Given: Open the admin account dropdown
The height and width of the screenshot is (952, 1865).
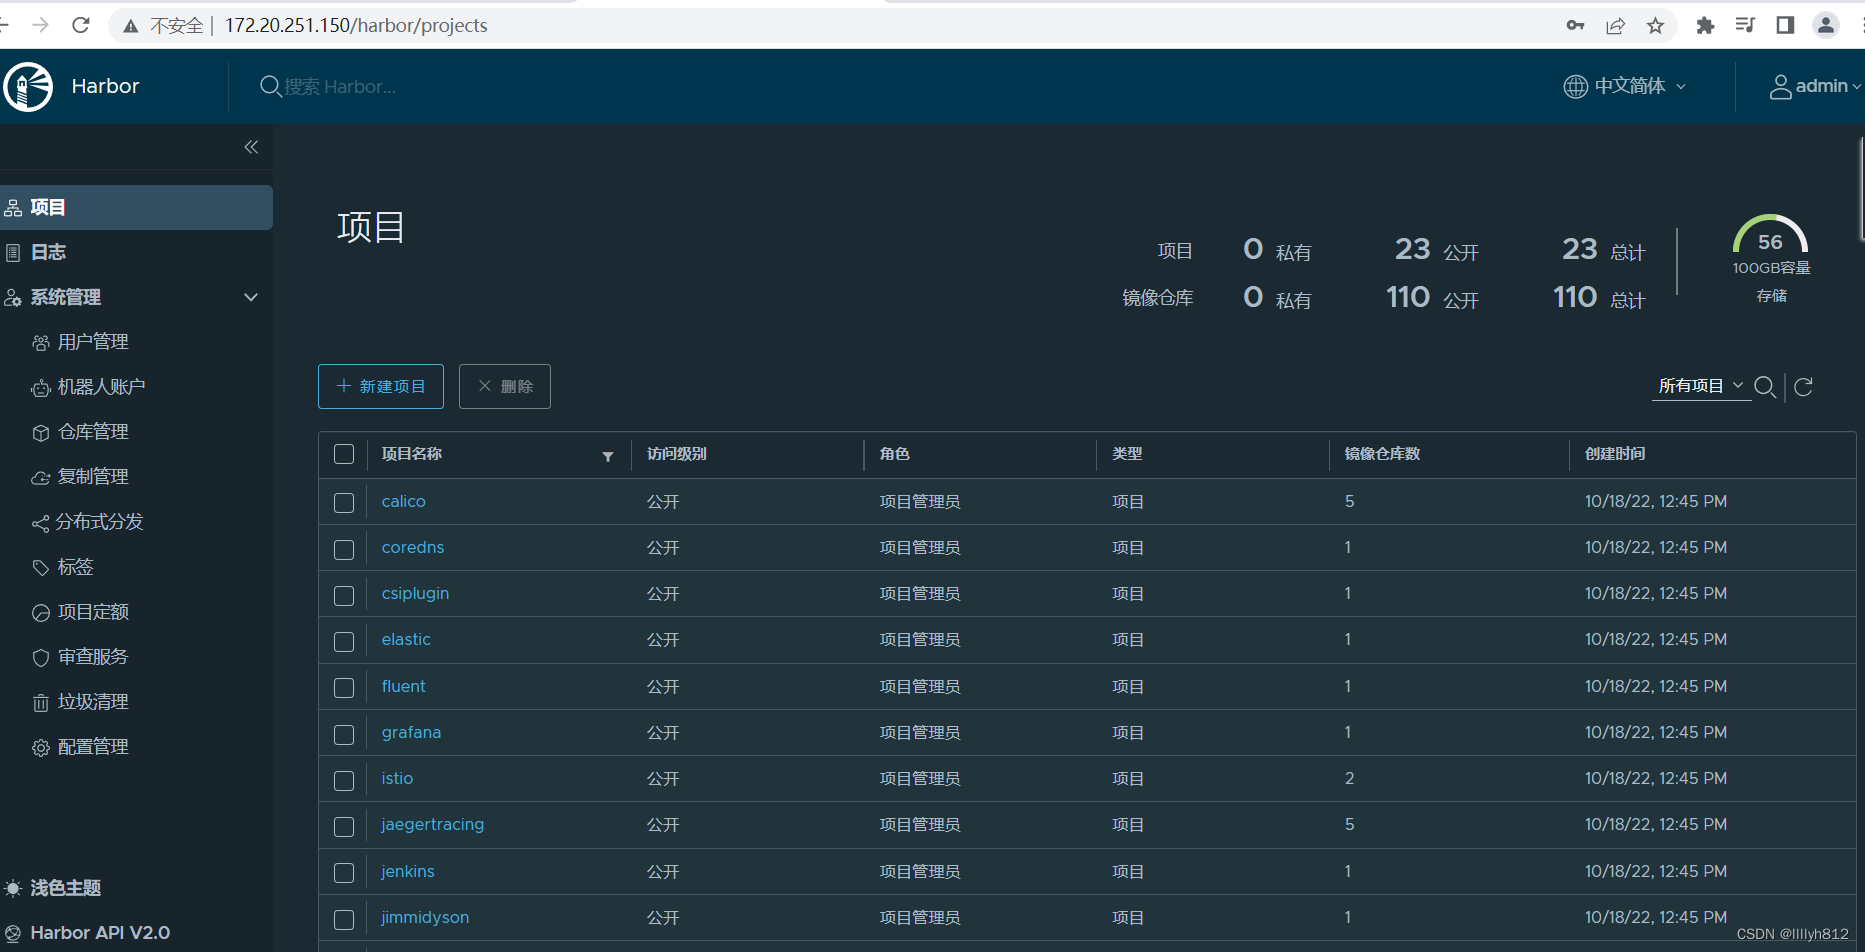Looking at the screenshot, I should (1815, 86).
